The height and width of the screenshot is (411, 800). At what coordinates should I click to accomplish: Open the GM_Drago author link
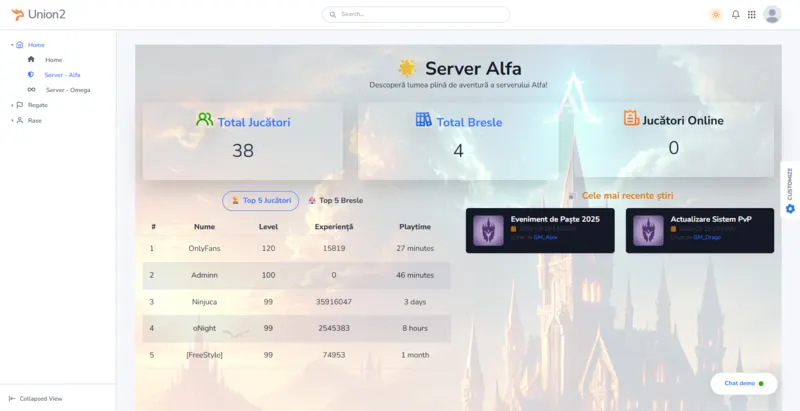point(707,238)
